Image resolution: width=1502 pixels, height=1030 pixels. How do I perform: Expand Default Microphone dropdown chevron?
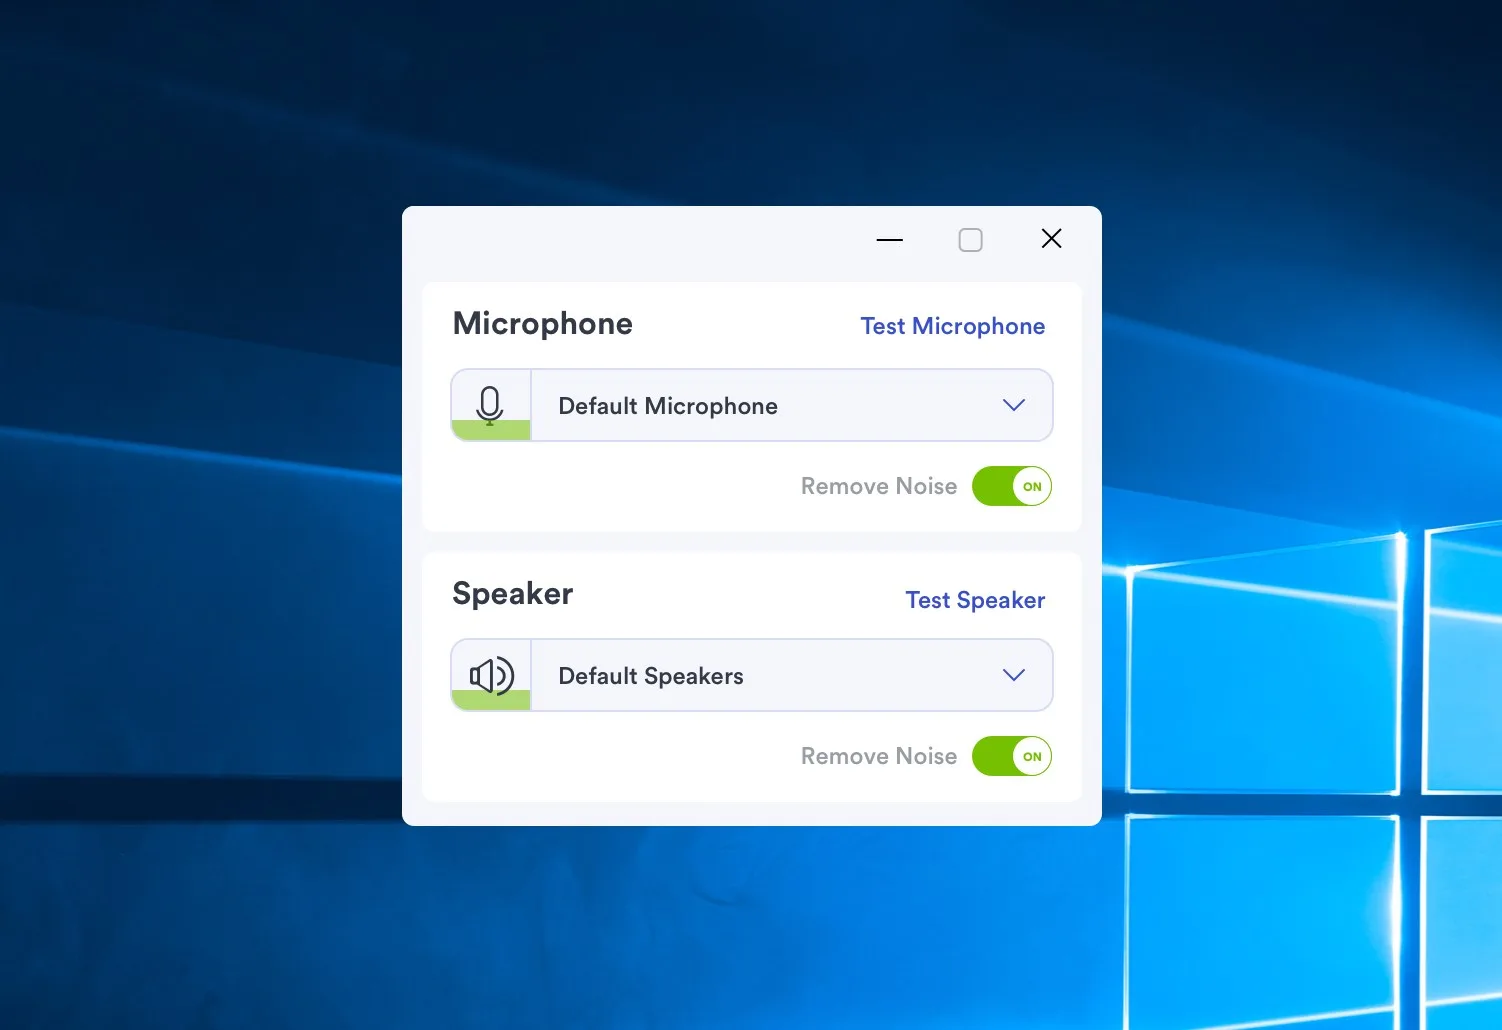point(1014,405)
